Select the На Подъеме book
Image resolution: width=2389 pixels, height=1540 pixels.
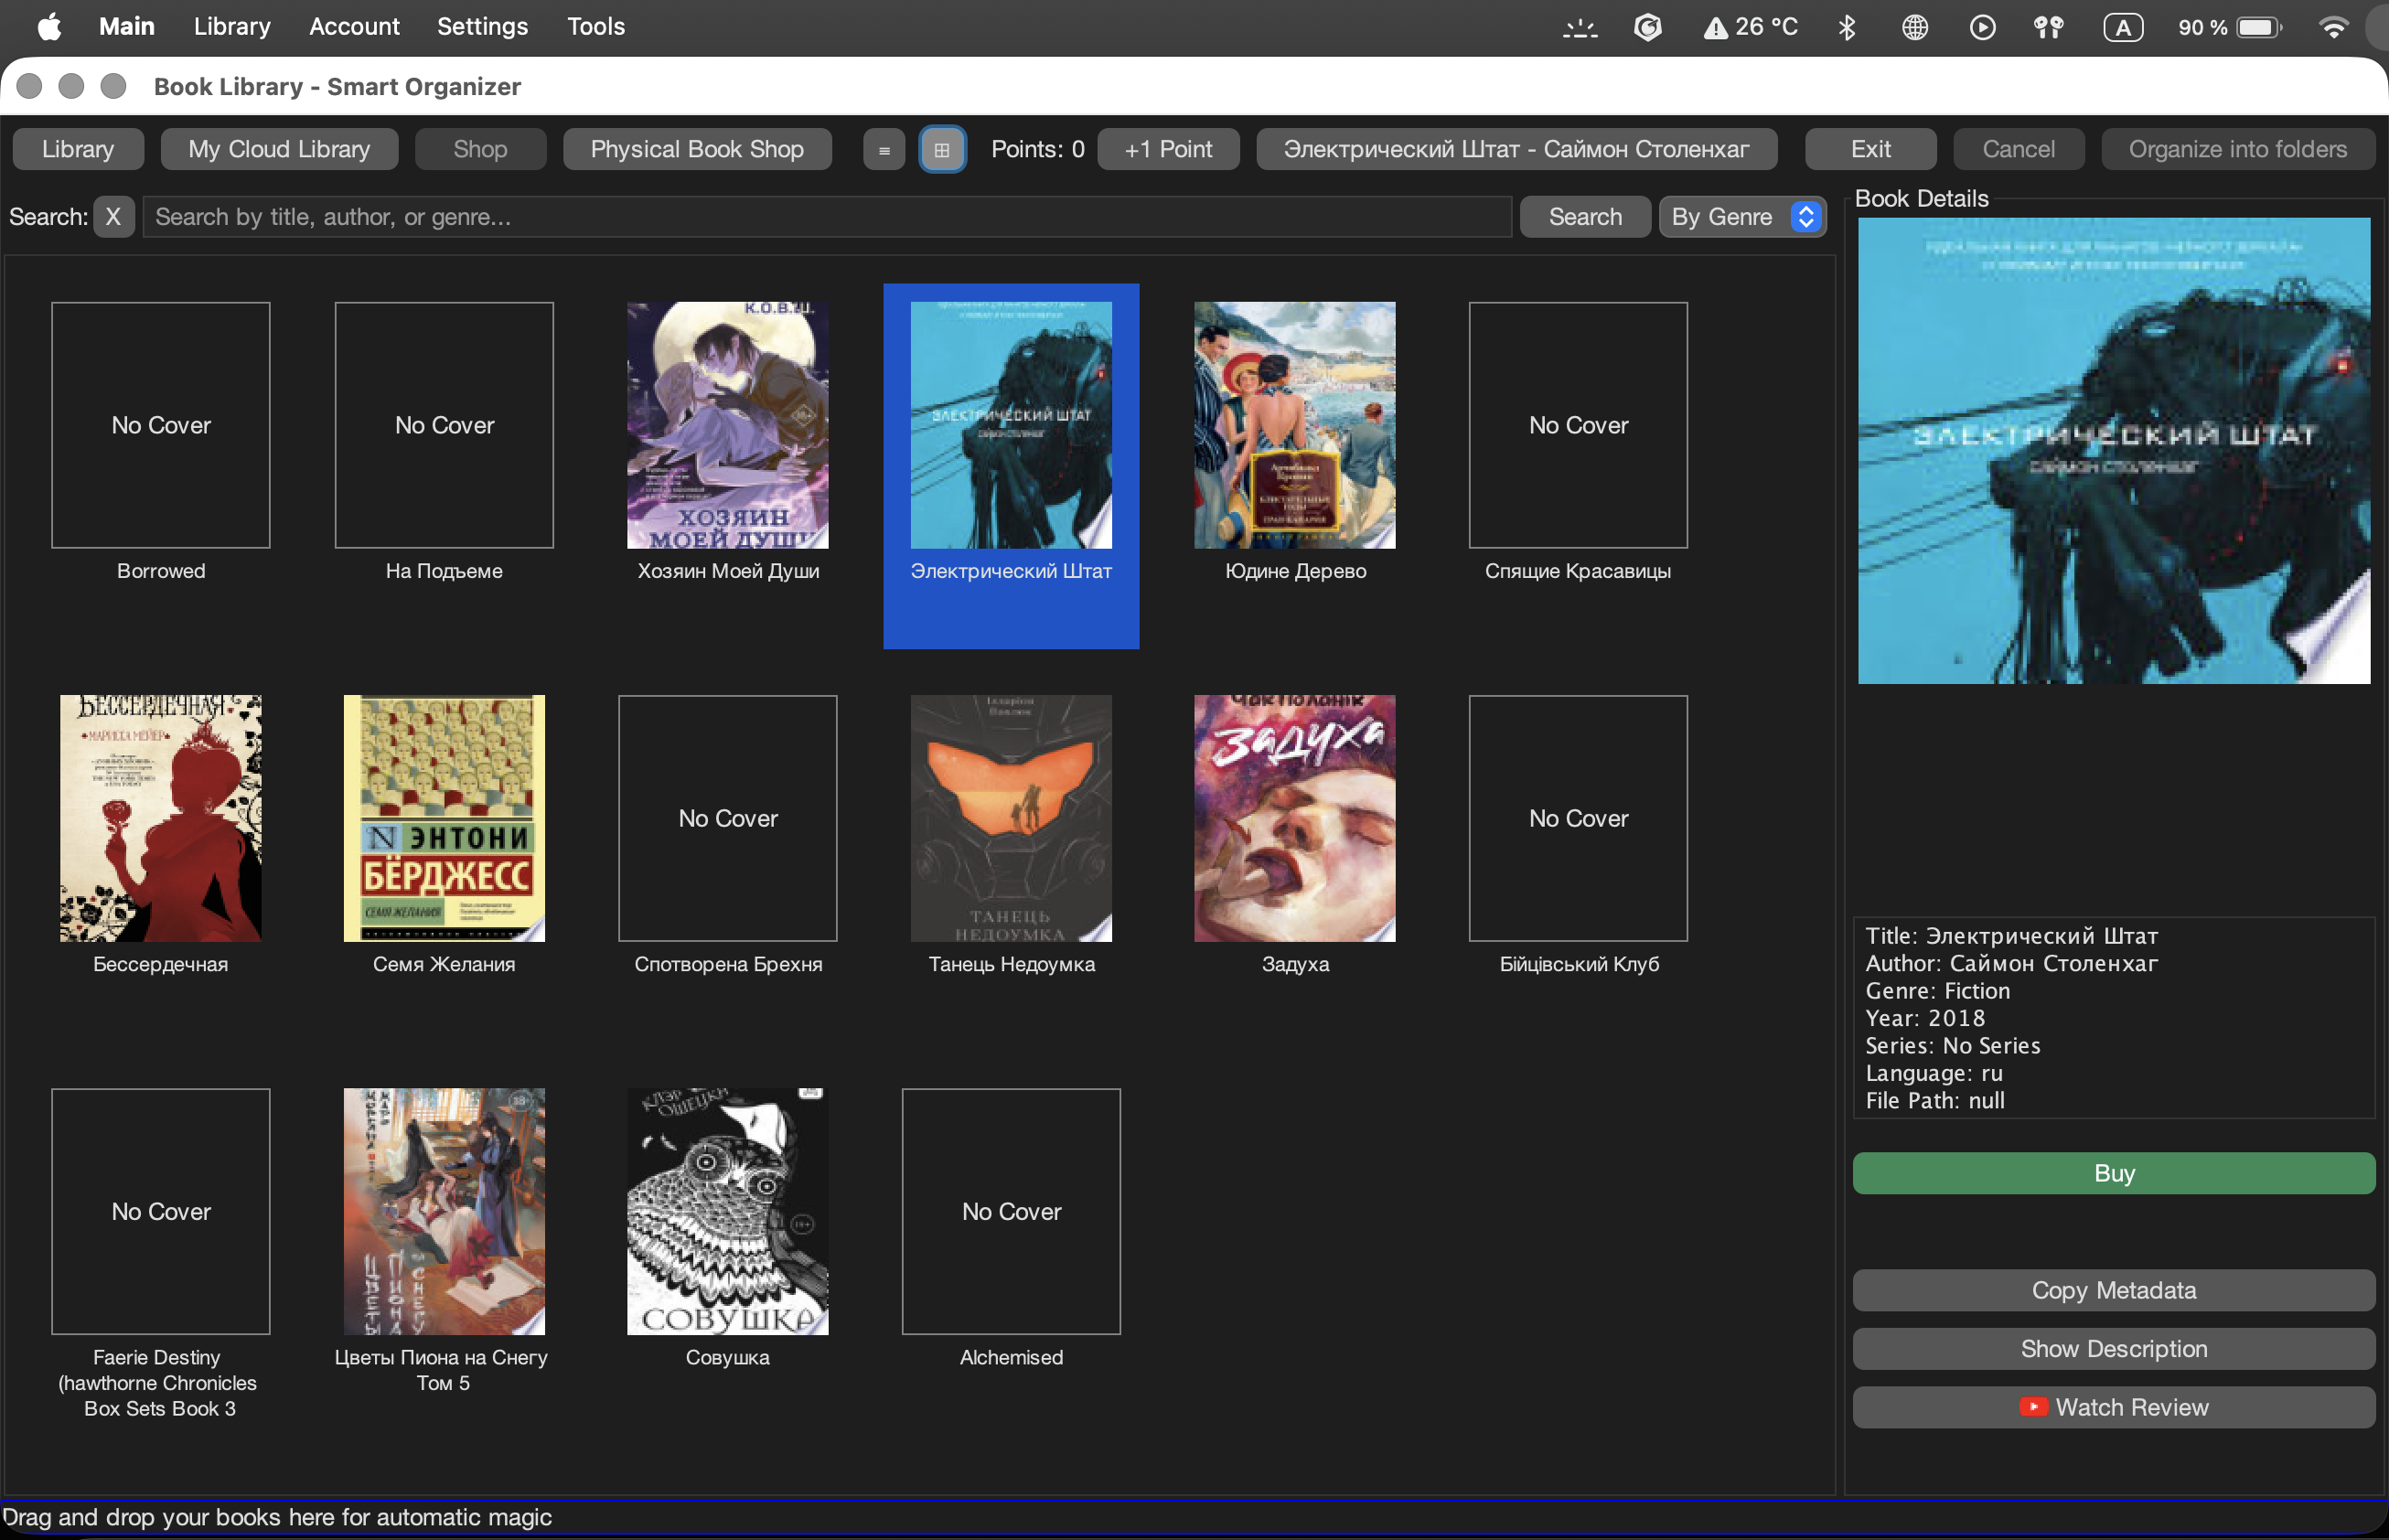444,425
